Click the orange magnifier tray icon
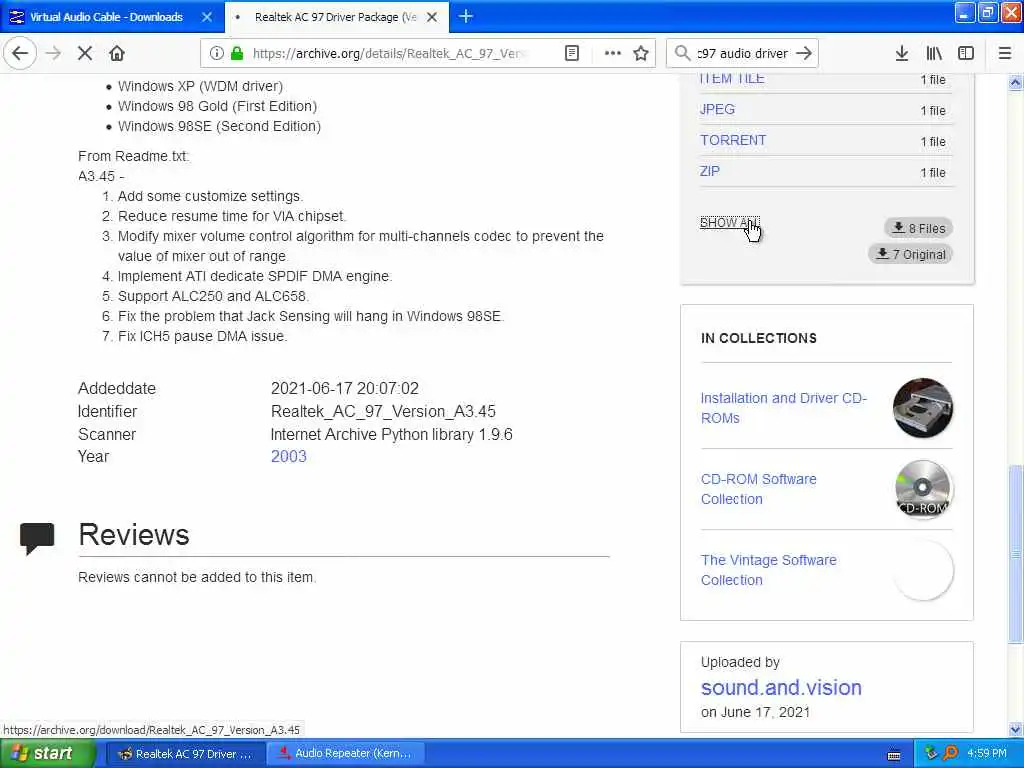The height and width of the screenshot is (768, 1024). pos(950,754)
